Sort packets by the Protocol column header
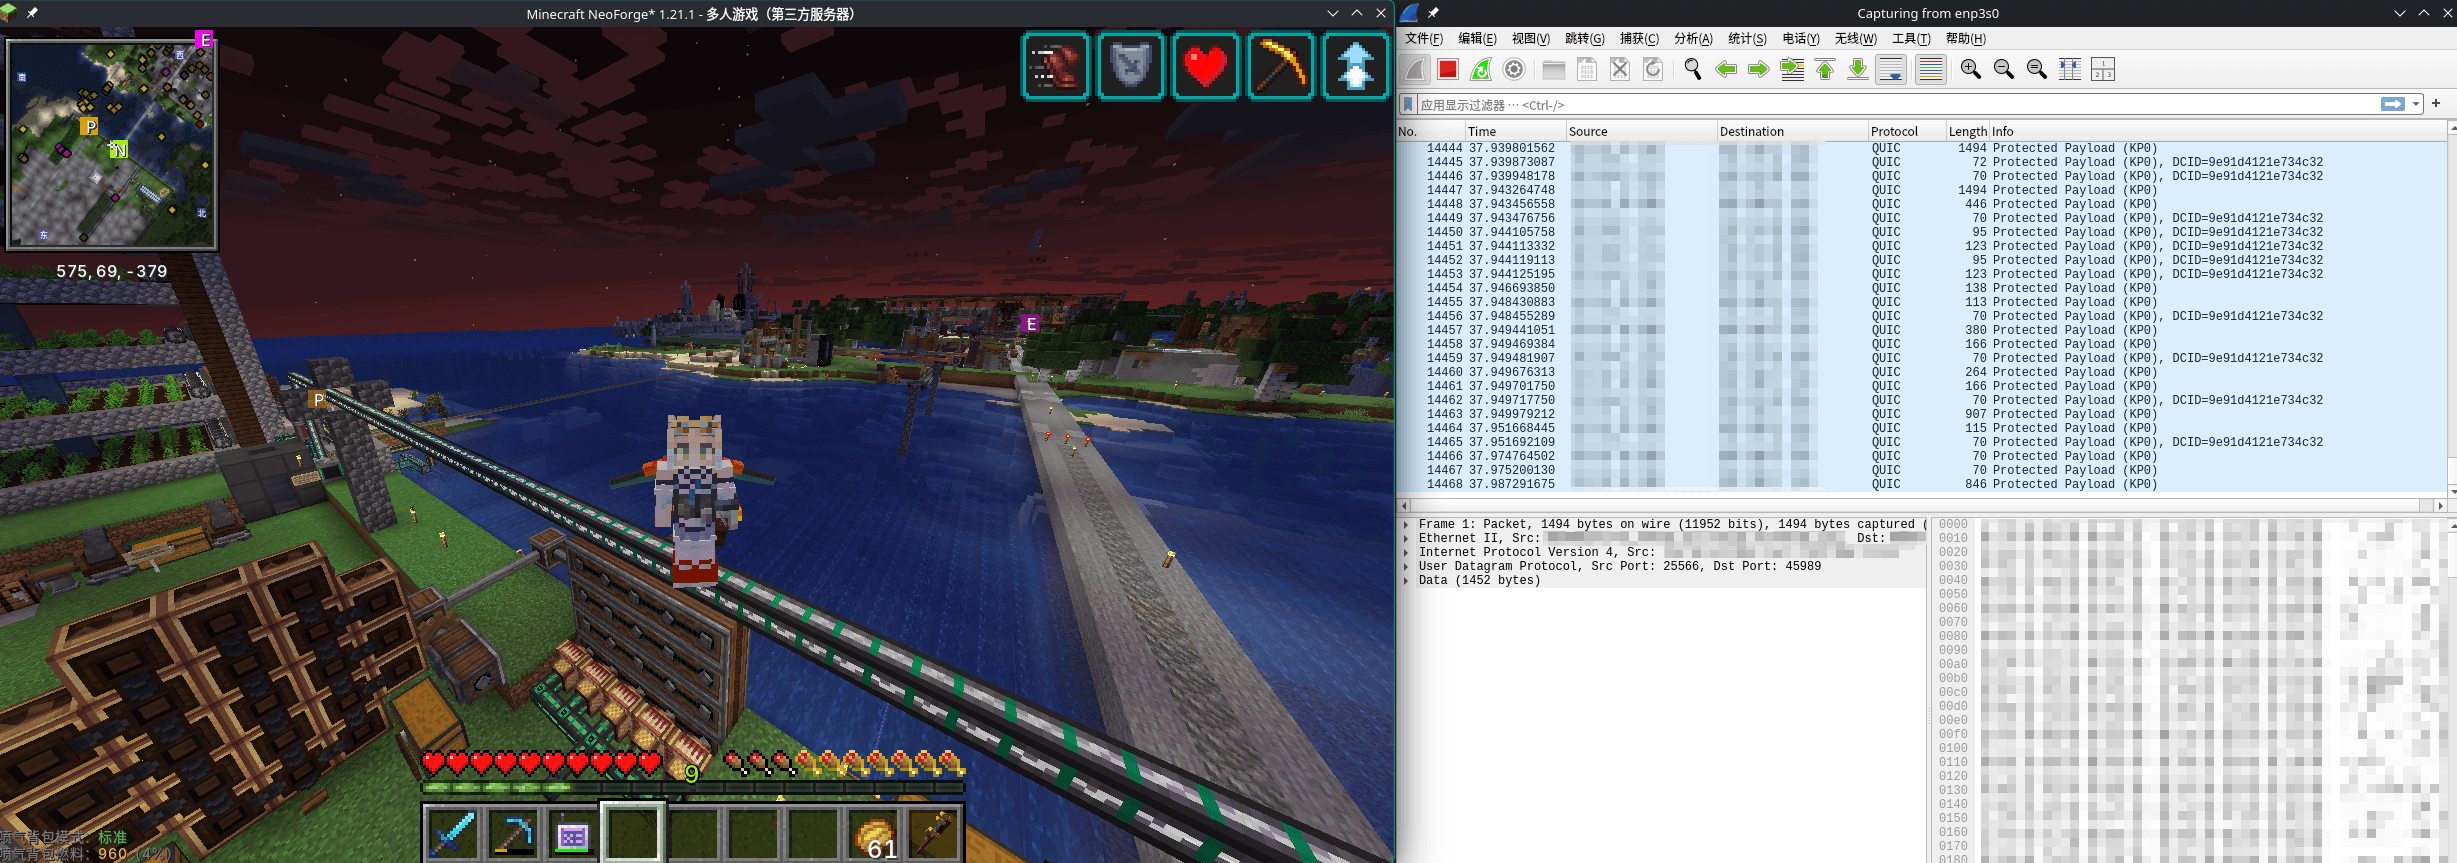 pos(1907,131)
